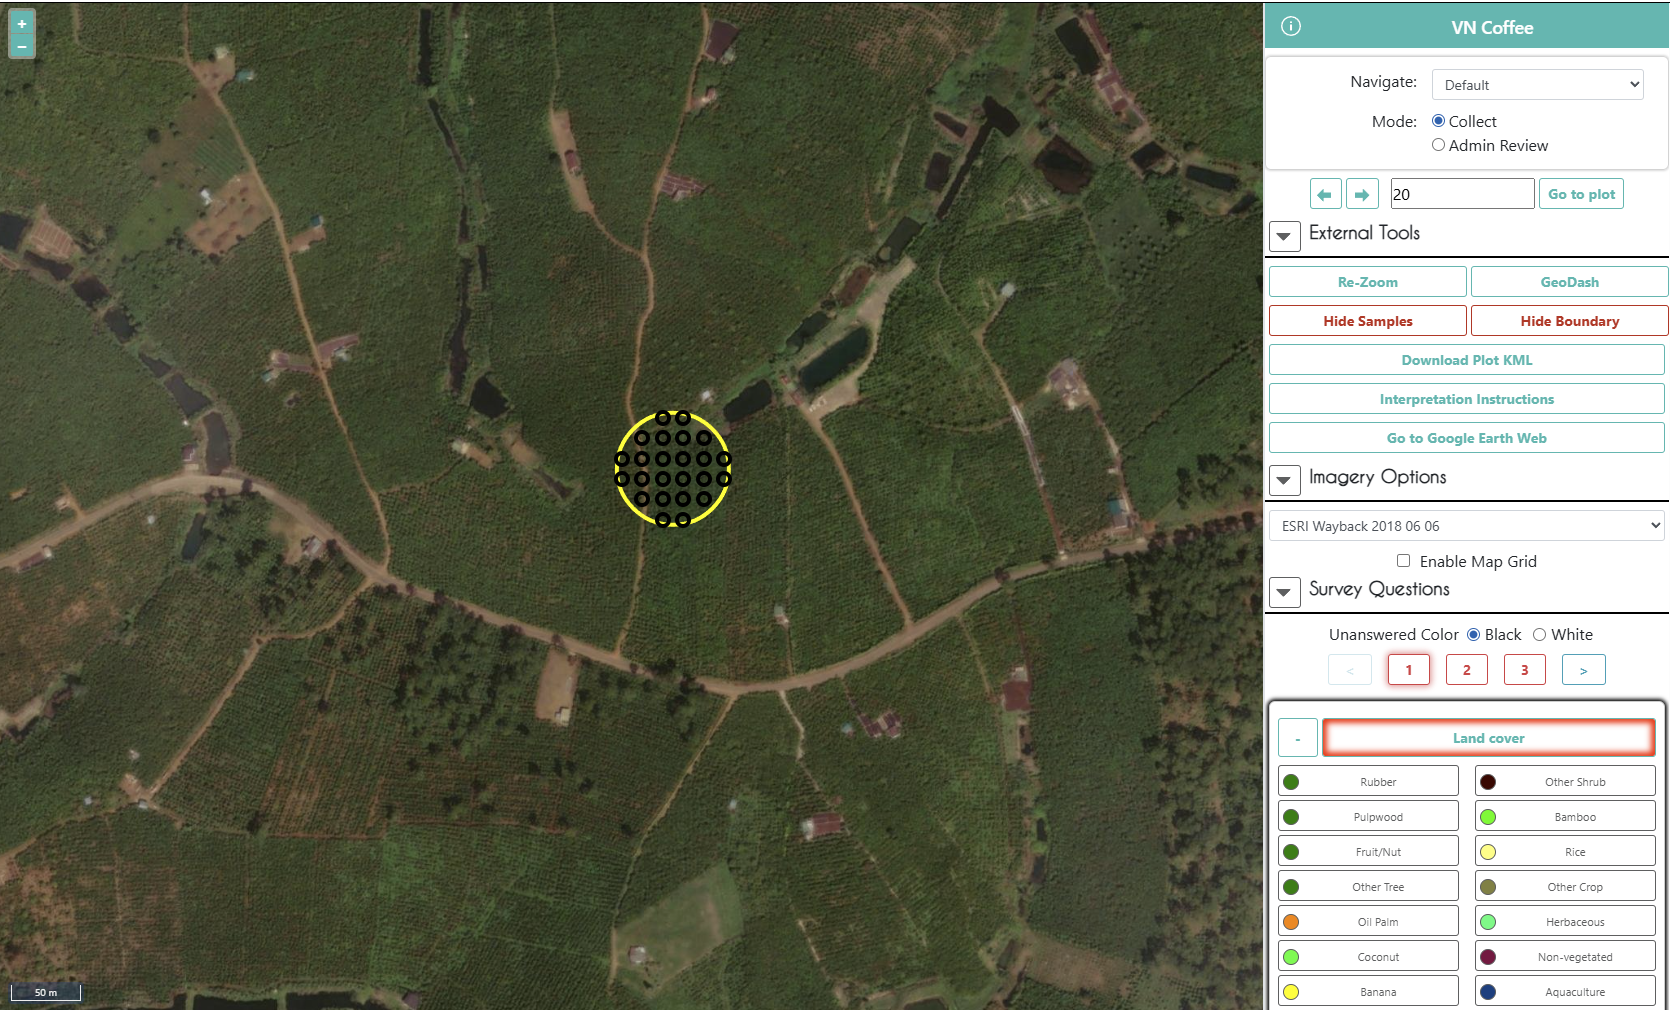1670x1010 pixels.
Task: Click the next survey question arrow
Action: [1583, 669]
